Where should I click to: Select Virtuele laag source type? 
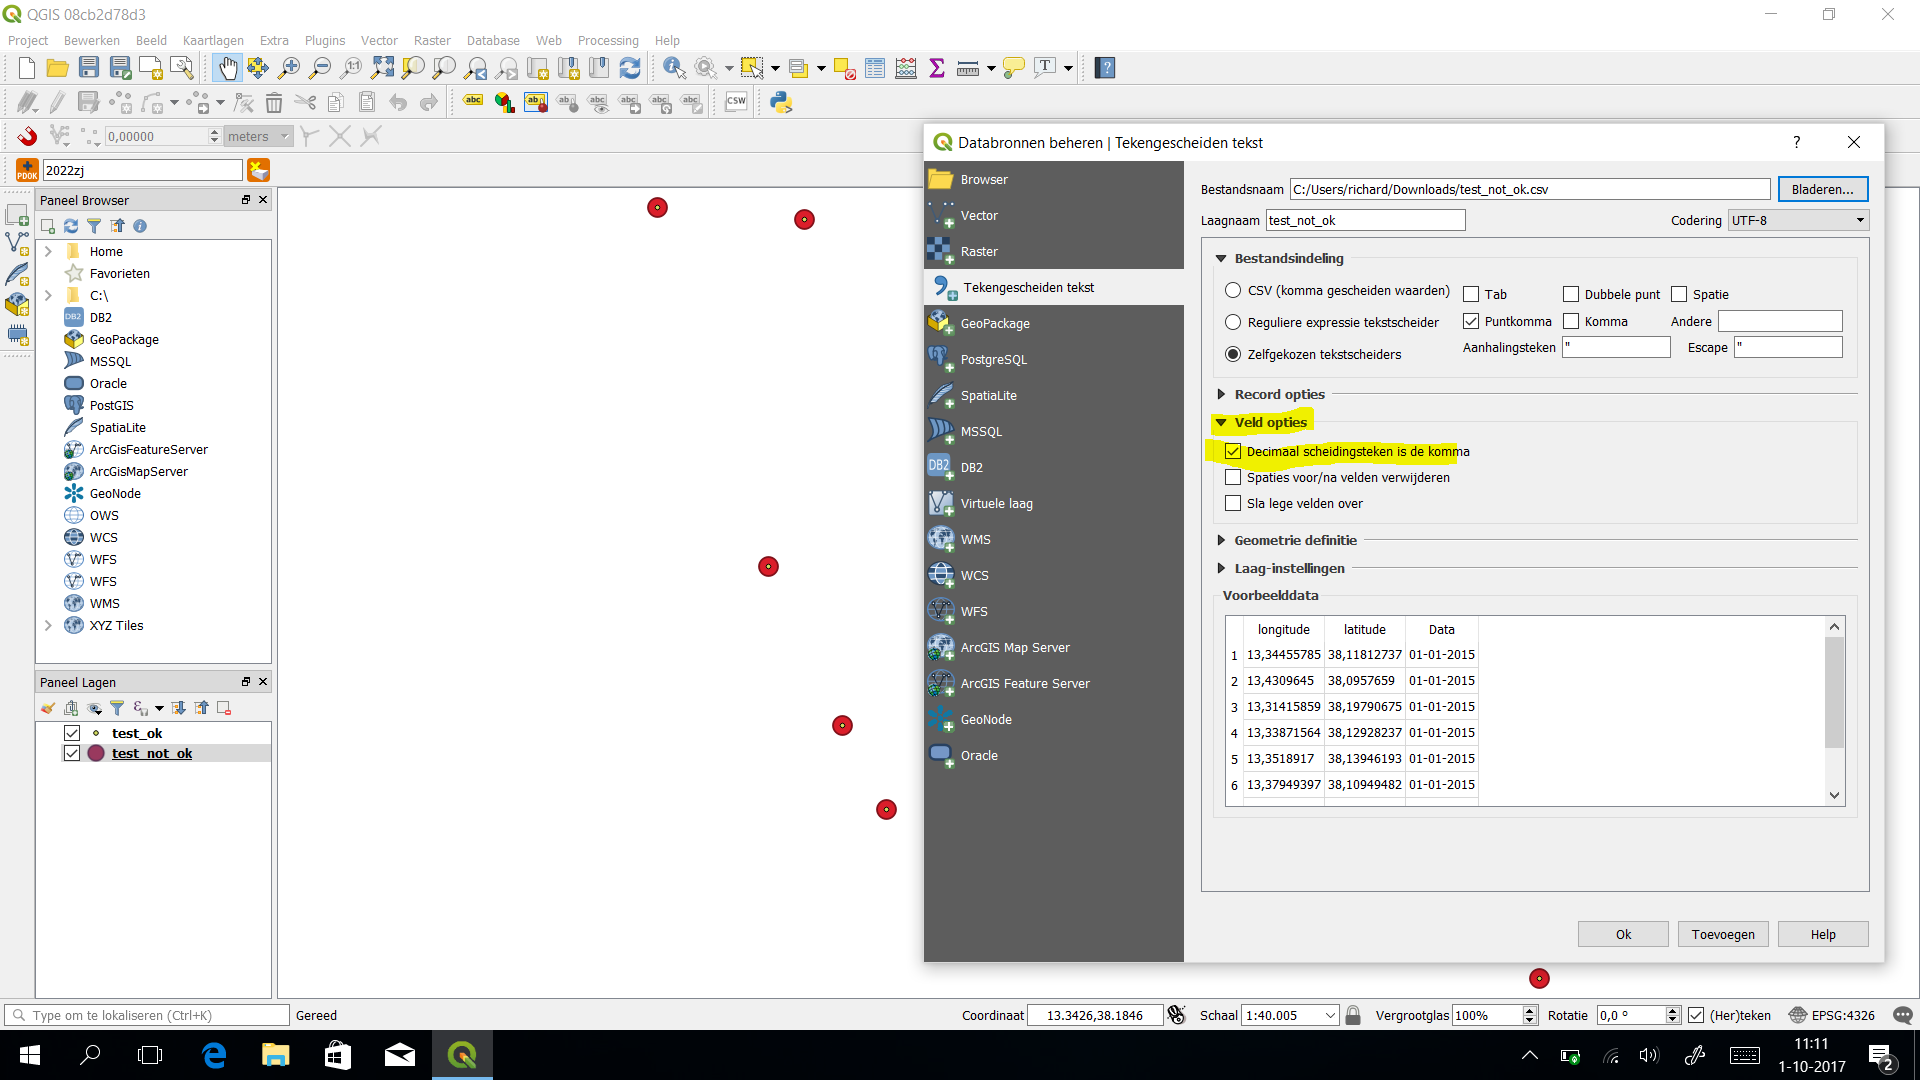(996, 504)
